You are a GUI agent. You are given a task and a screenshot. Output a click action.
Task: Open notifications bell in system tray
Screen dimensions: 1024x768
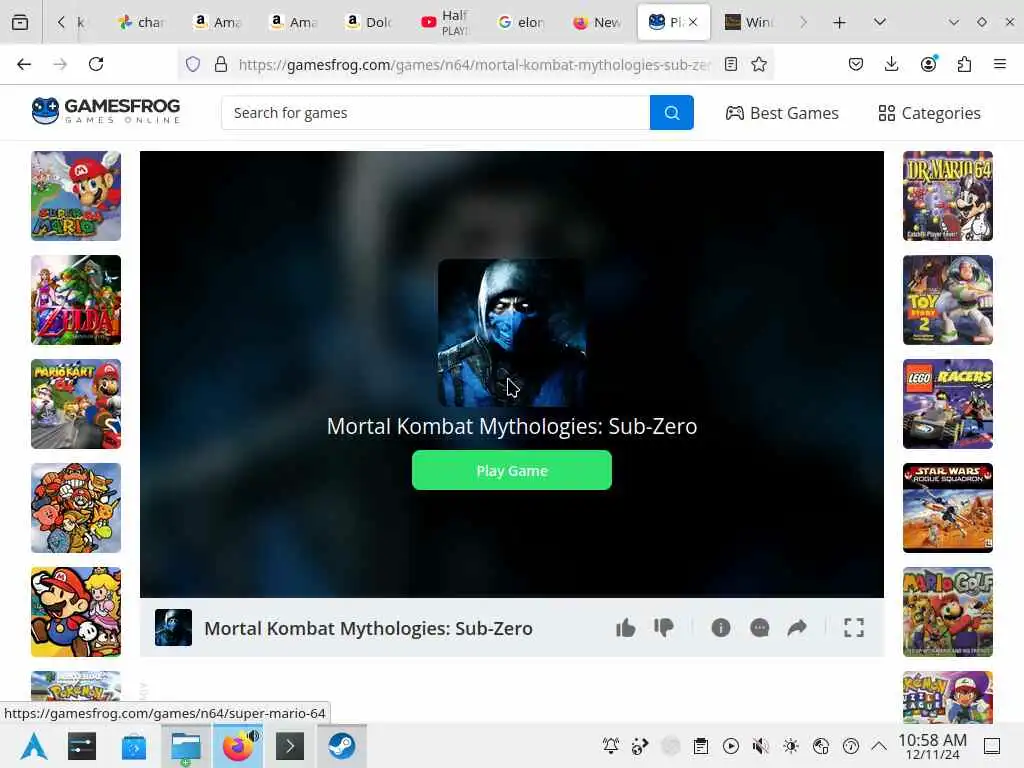(611, 746)
